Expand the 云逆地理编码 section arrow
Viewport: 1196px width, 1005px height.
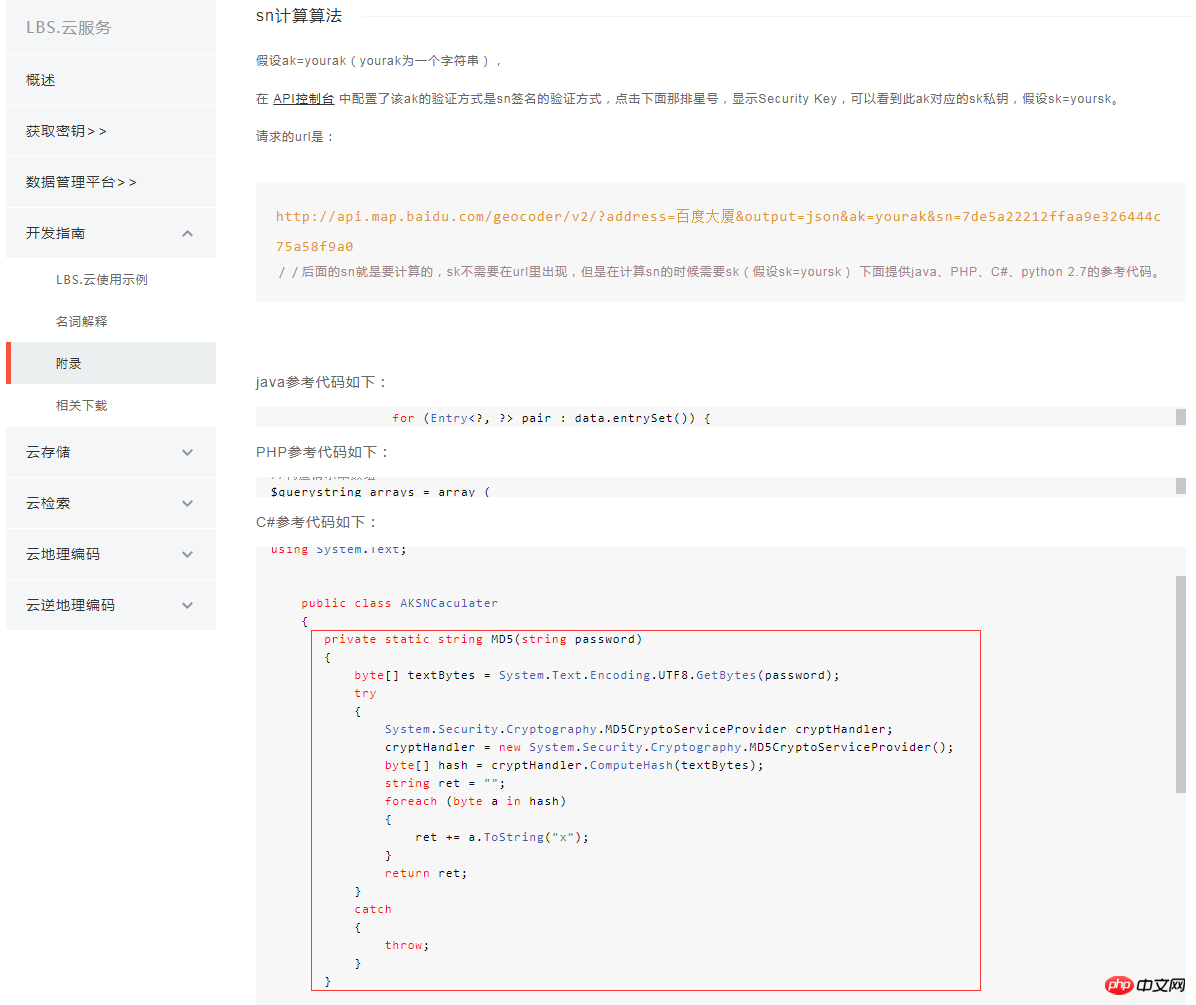coord(188,605)
